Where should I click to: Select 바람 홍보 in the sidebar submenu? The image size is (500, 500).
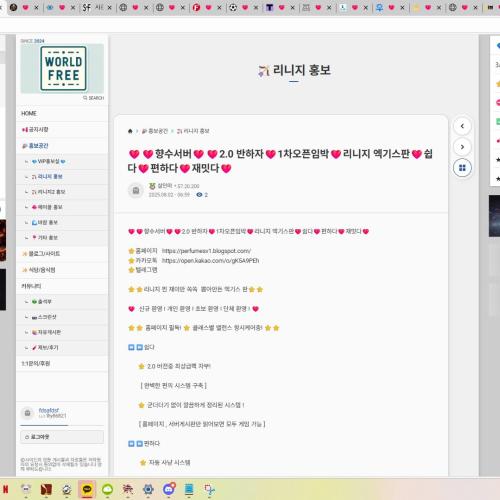pyautogui.click(x=45, y=222)
